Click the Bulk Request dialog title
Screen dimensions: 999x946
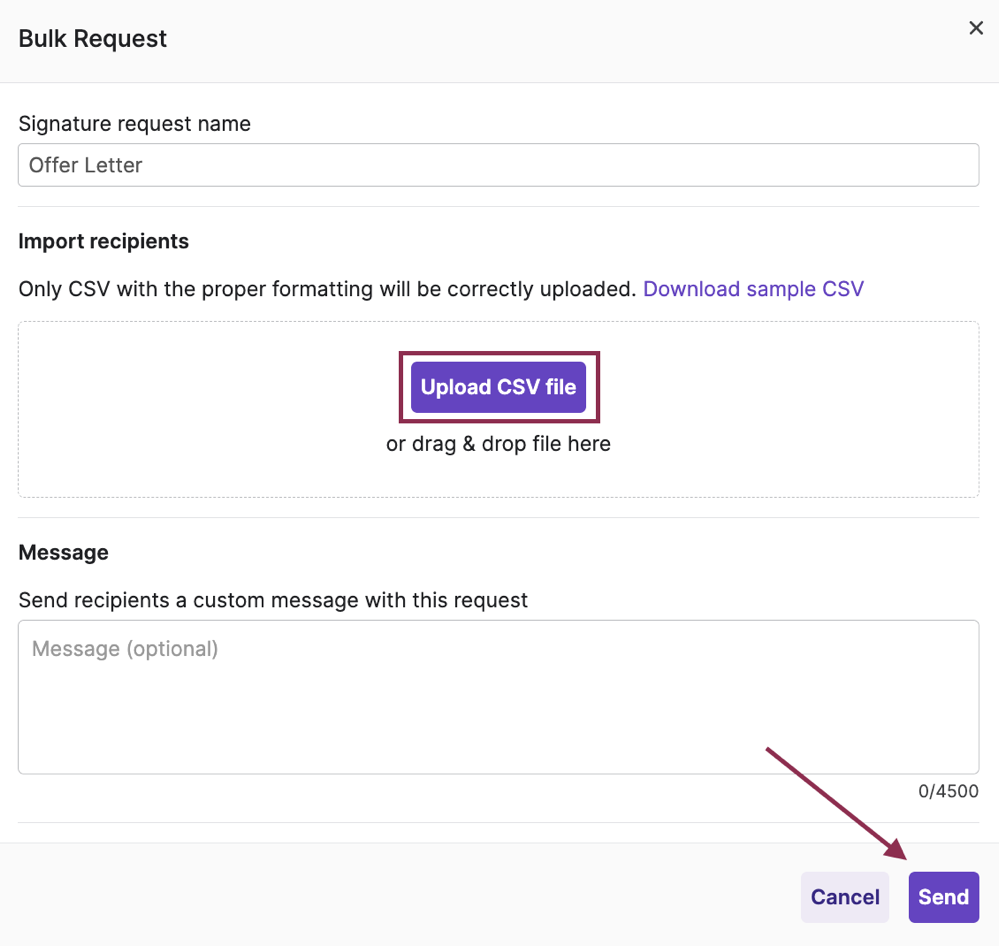point(93,39)
